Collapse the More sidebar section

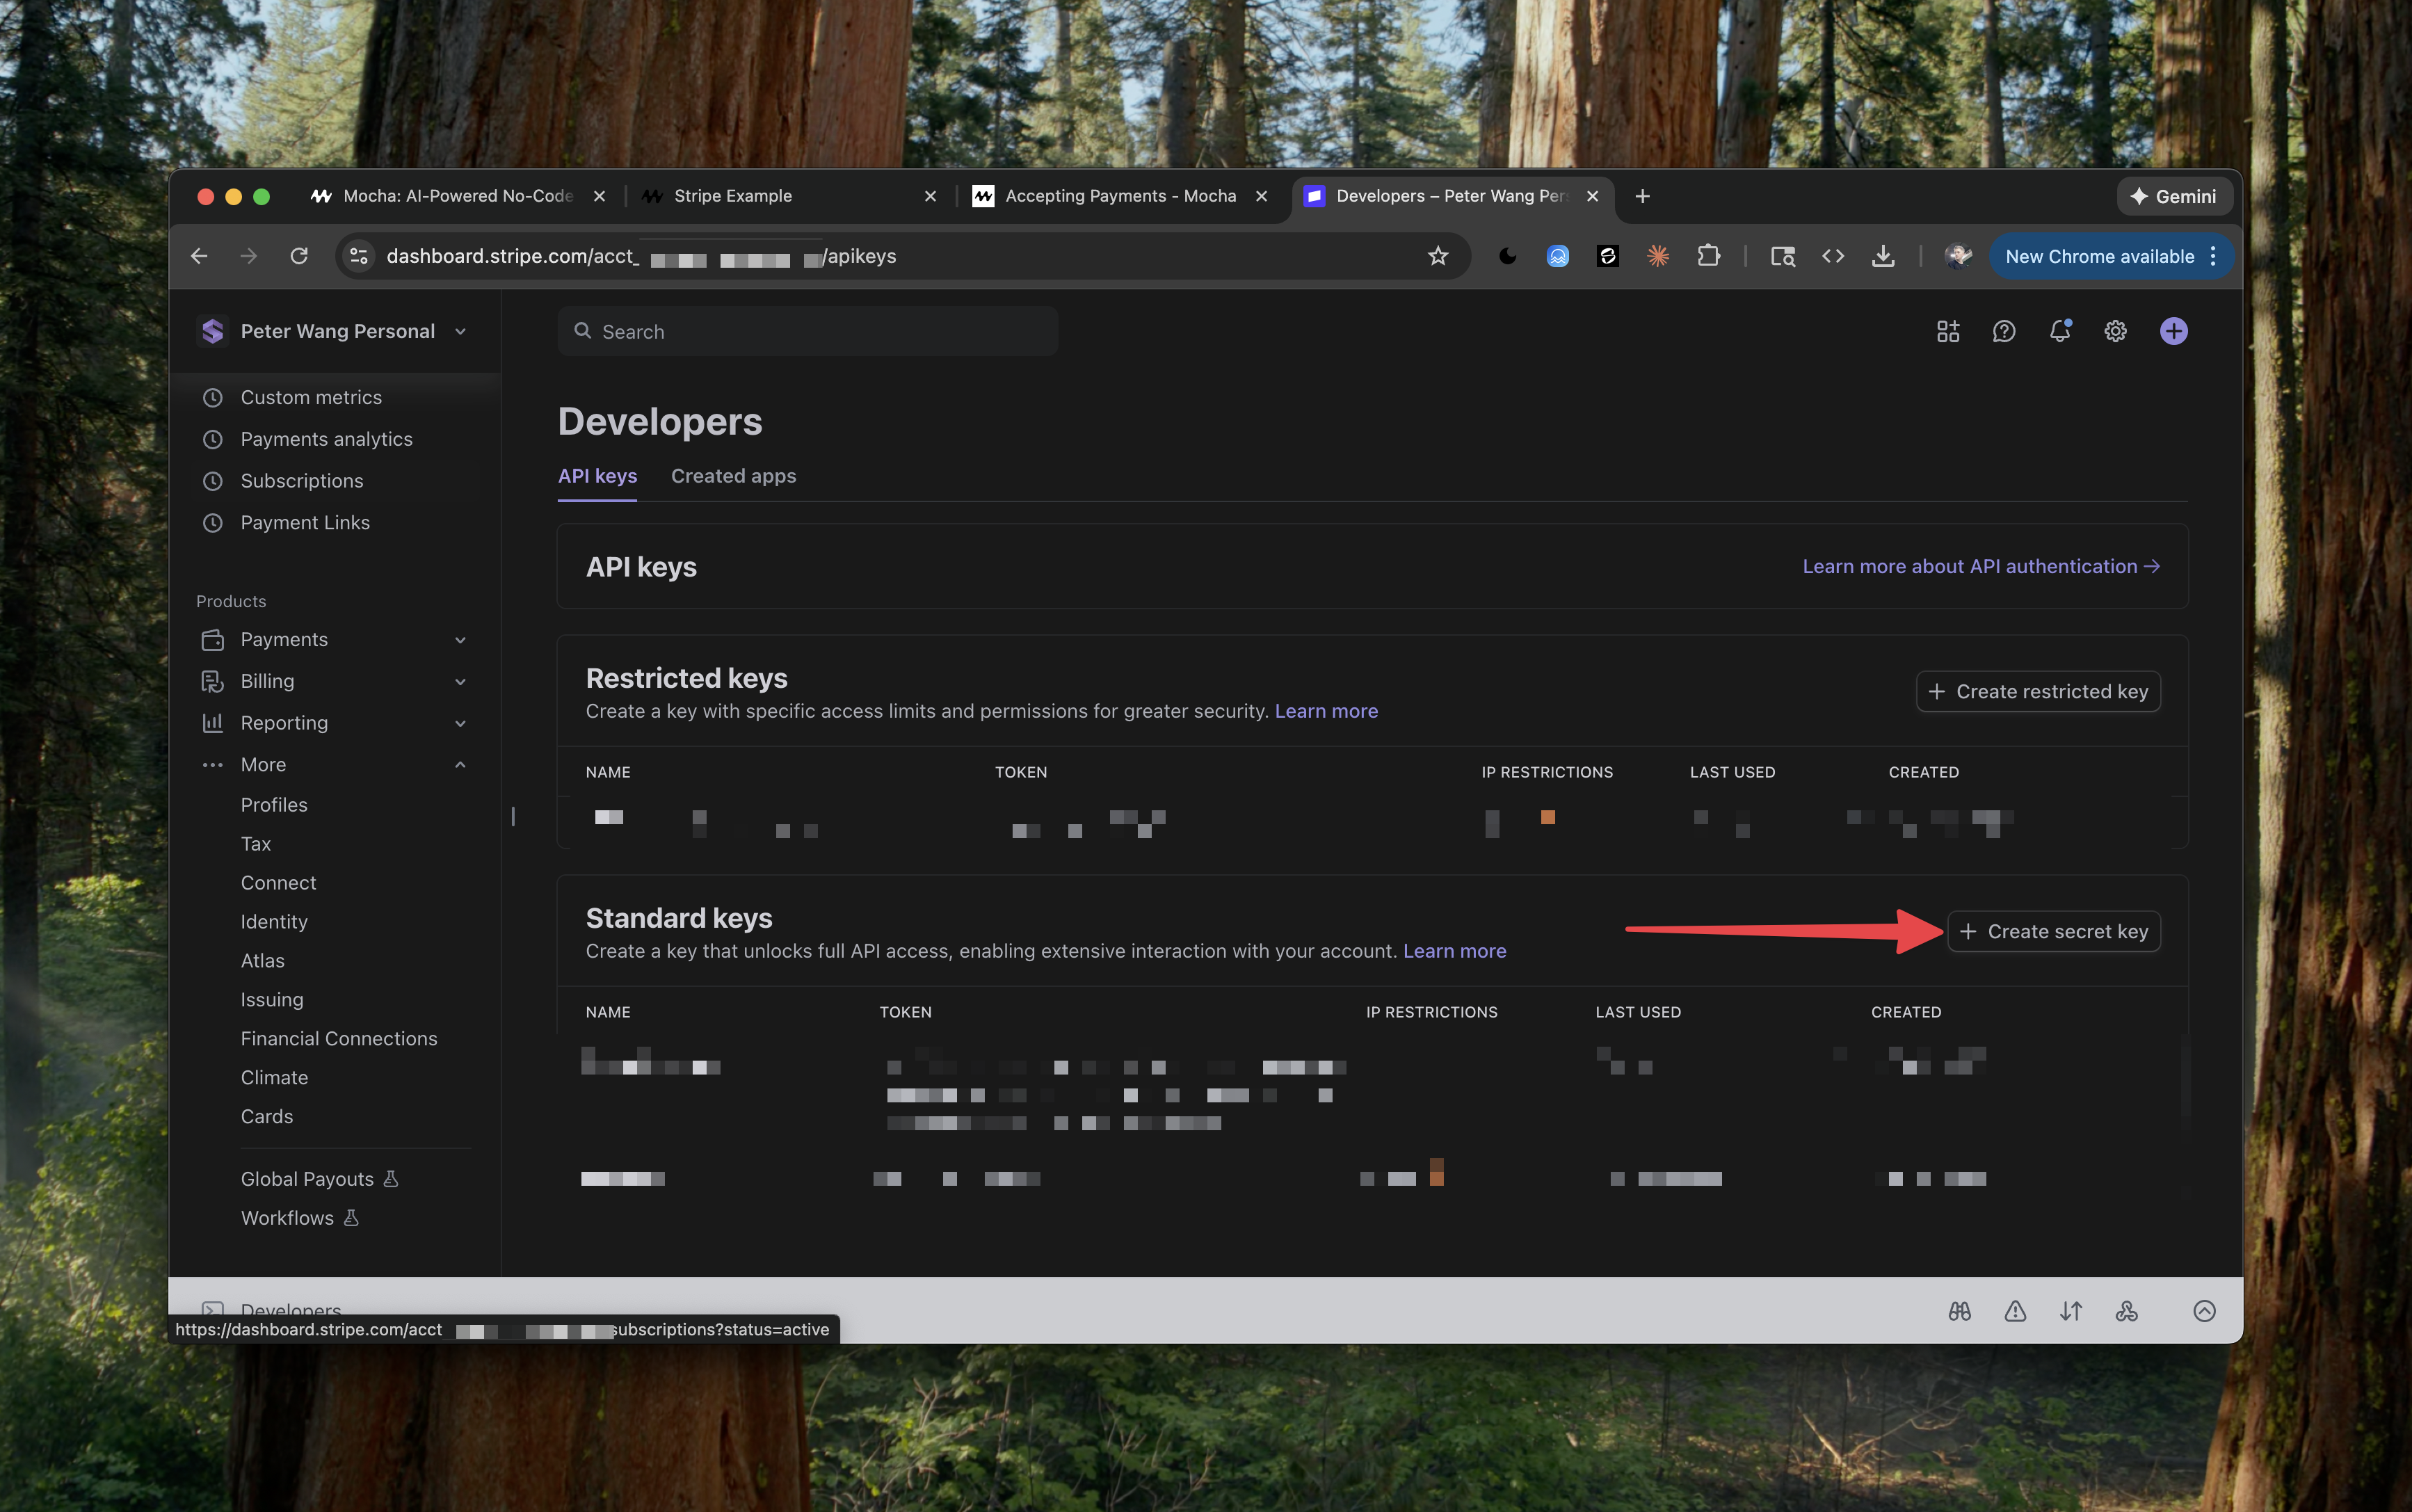click(460, 765)
